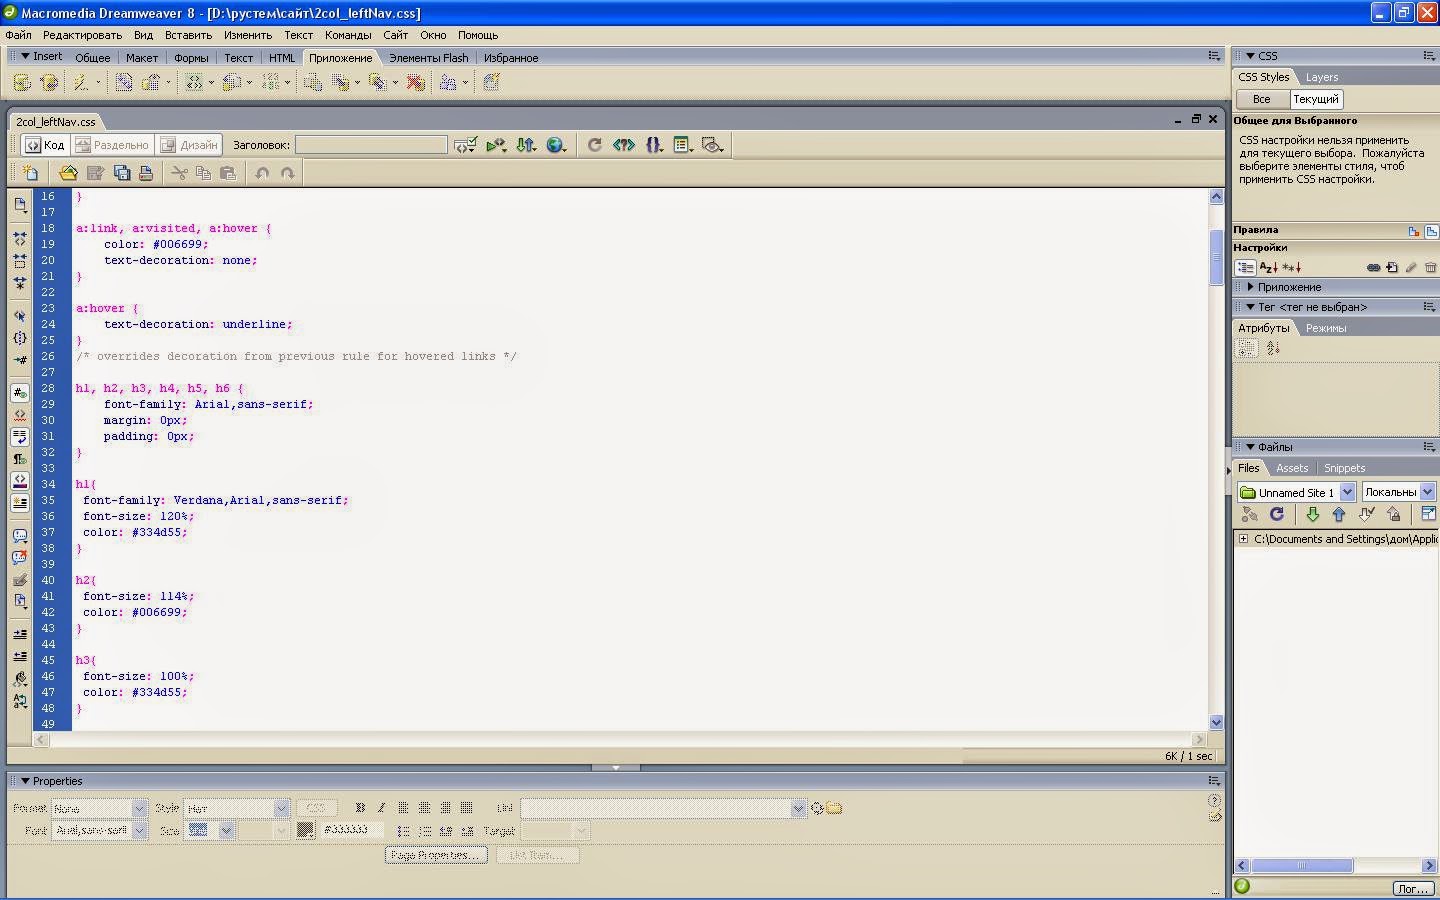Viewport: 1440px width, 900px height.
Task: Open the Команды menu
Action: pyautogui.click(x=348, y=35)
